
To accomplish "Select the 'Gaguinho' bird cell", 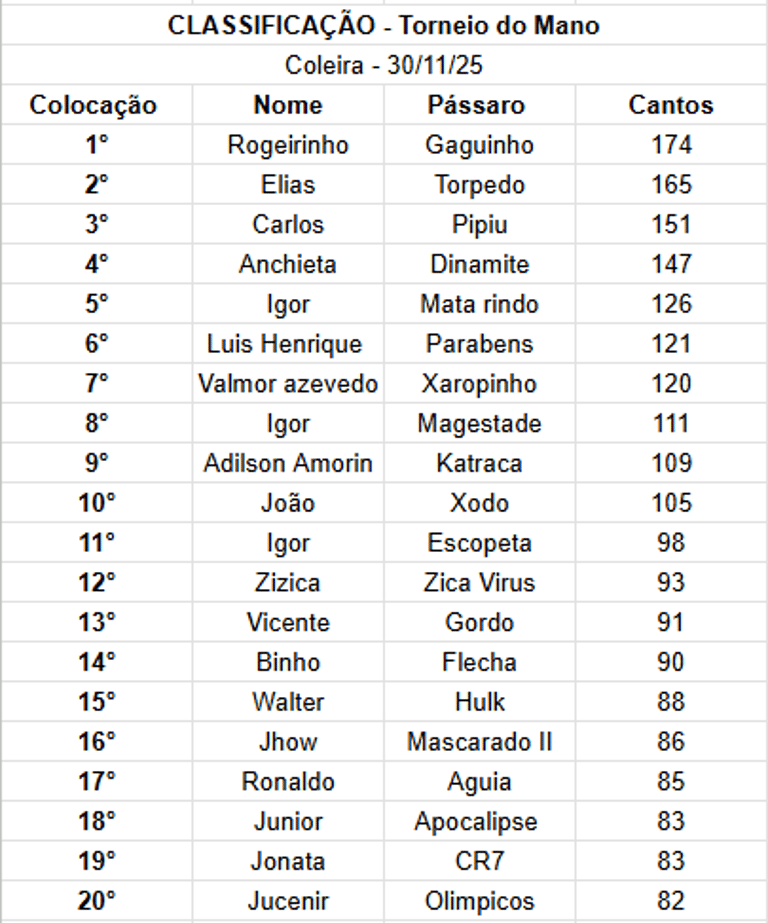I will [479, 145].
